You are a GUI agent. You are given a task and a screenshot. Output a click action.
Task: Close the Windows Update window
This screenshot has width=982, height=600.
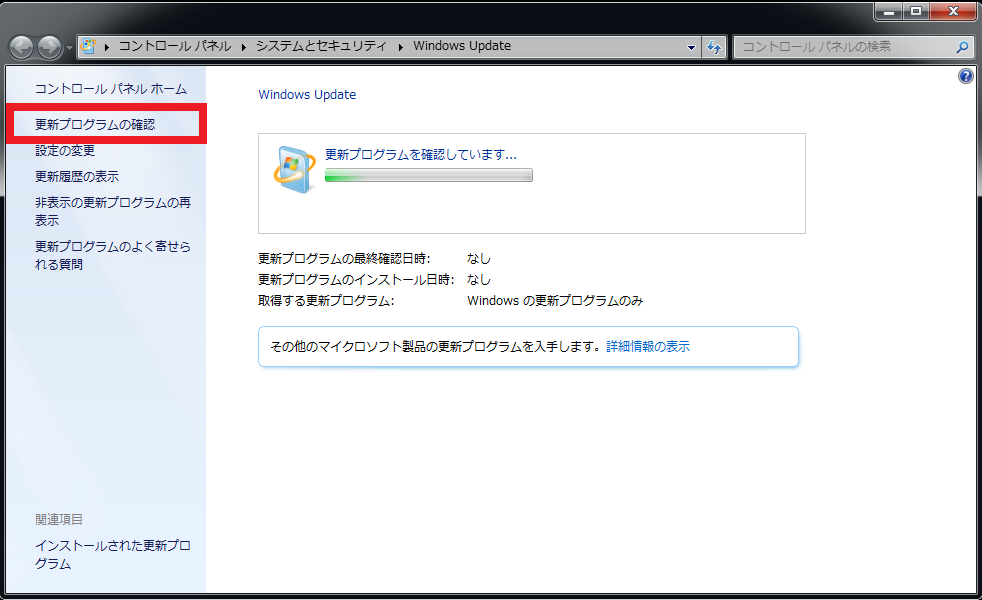coord(953,11)
